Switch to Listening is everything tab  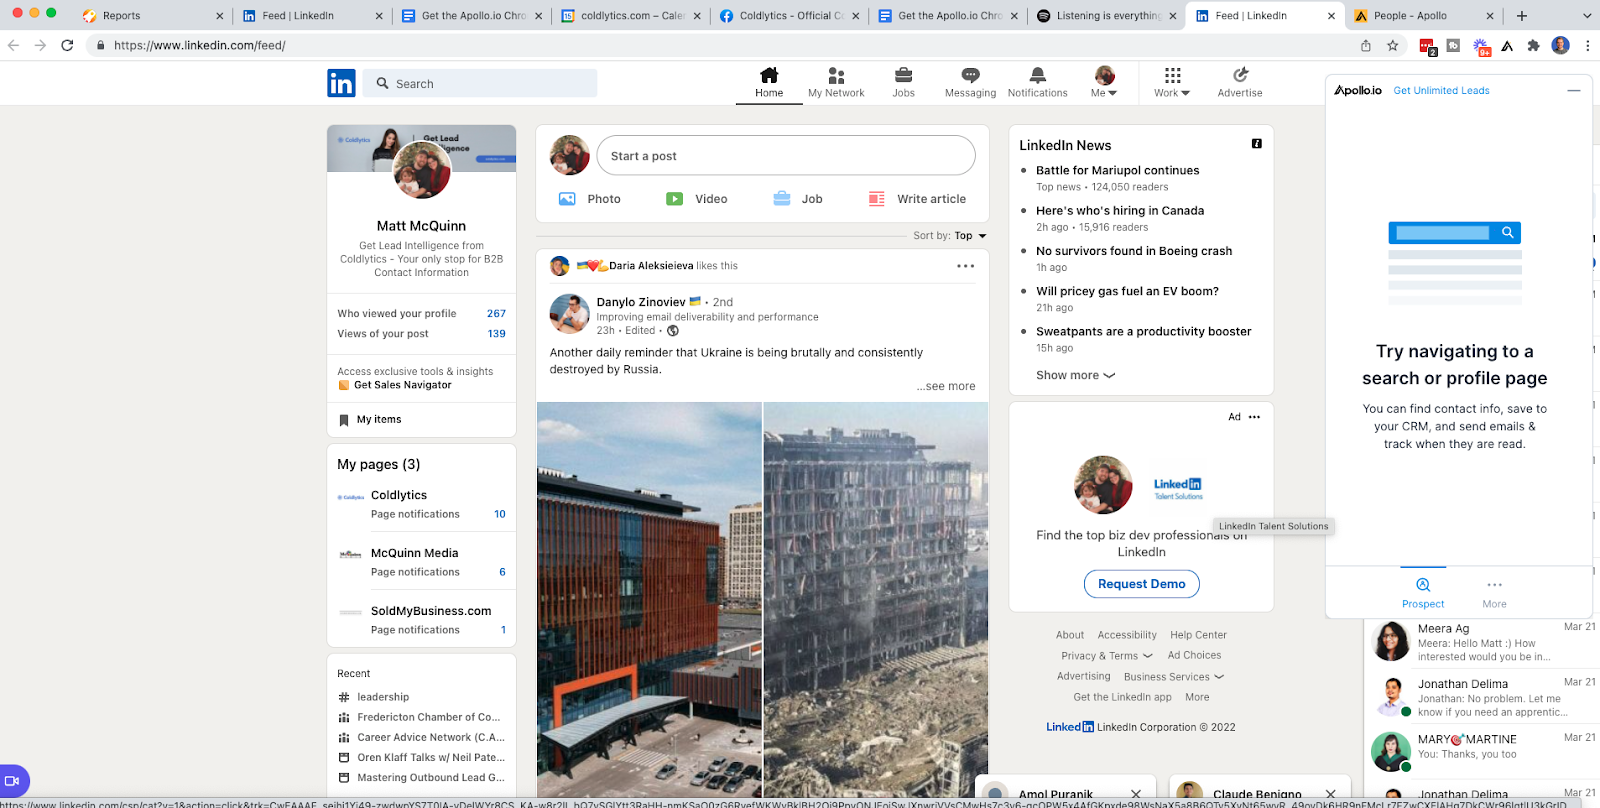[1106, 16]
